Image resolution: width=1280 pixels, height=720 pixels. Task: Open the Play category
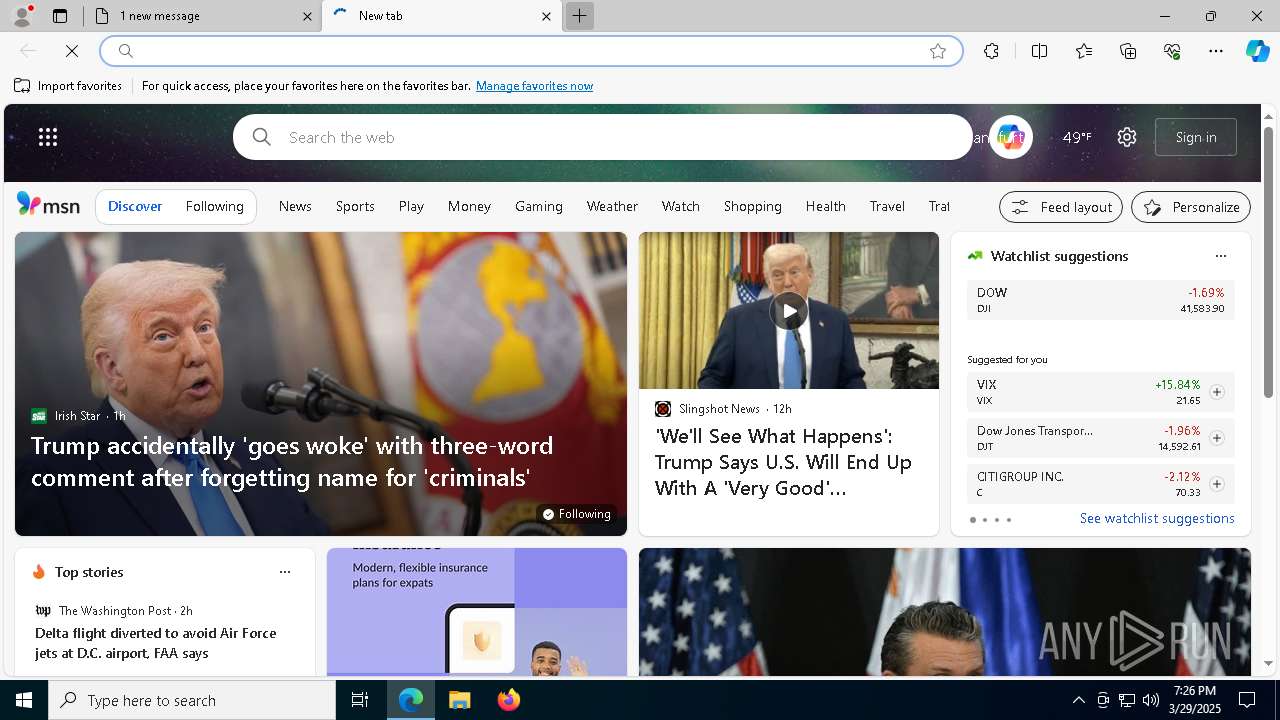[x=411, y=206]
